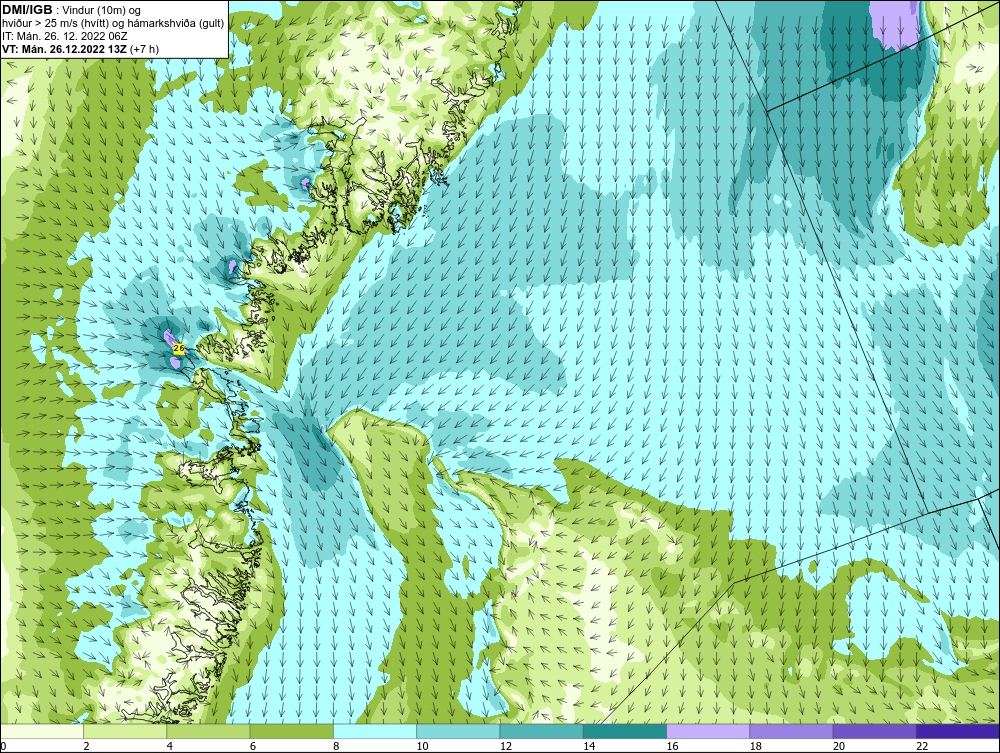Click the legend segment between 10 and 12

click(458, 731)
